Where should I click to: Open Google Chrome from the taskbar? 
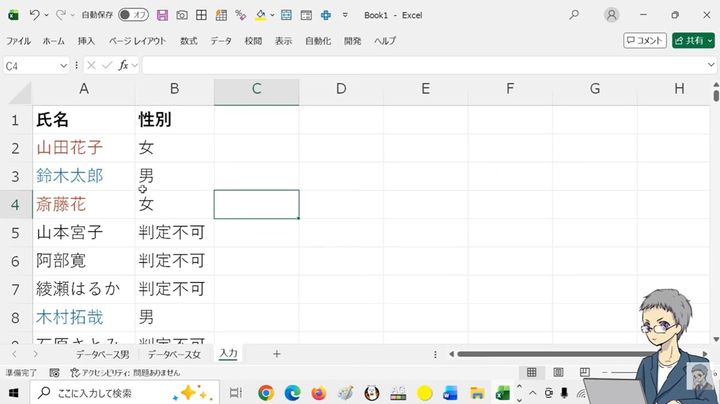pos(266,393)
